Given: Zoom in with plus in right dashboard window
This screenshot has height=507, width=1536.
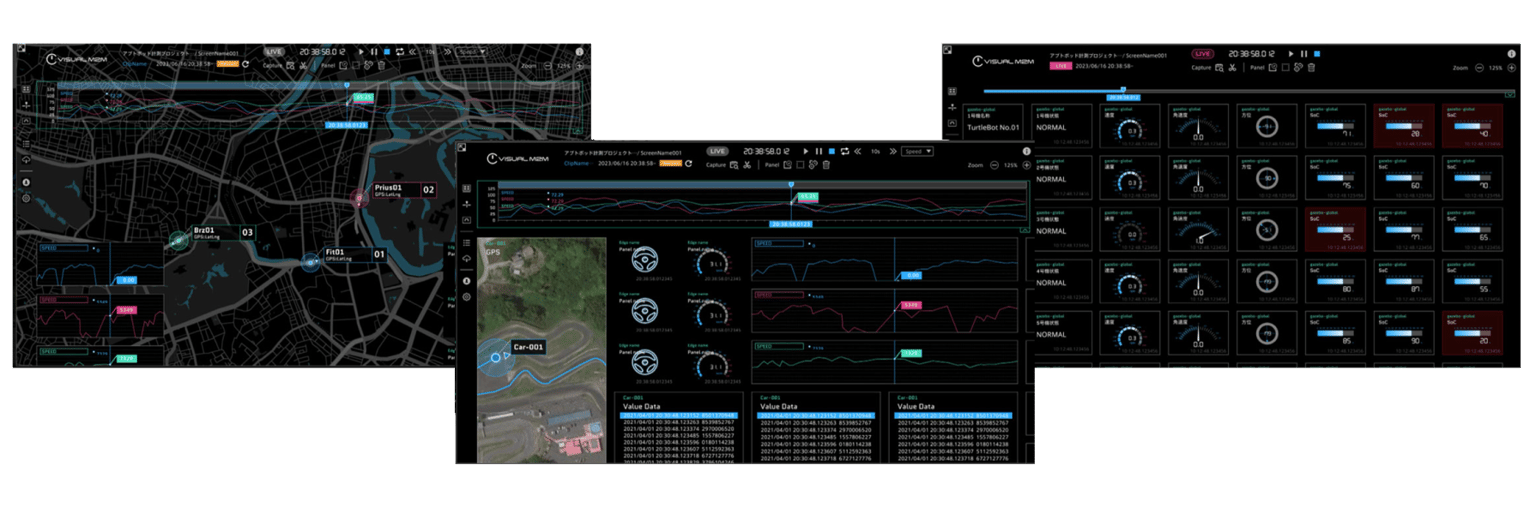Looking at the screenshot, I should [x=1511, y=67].
